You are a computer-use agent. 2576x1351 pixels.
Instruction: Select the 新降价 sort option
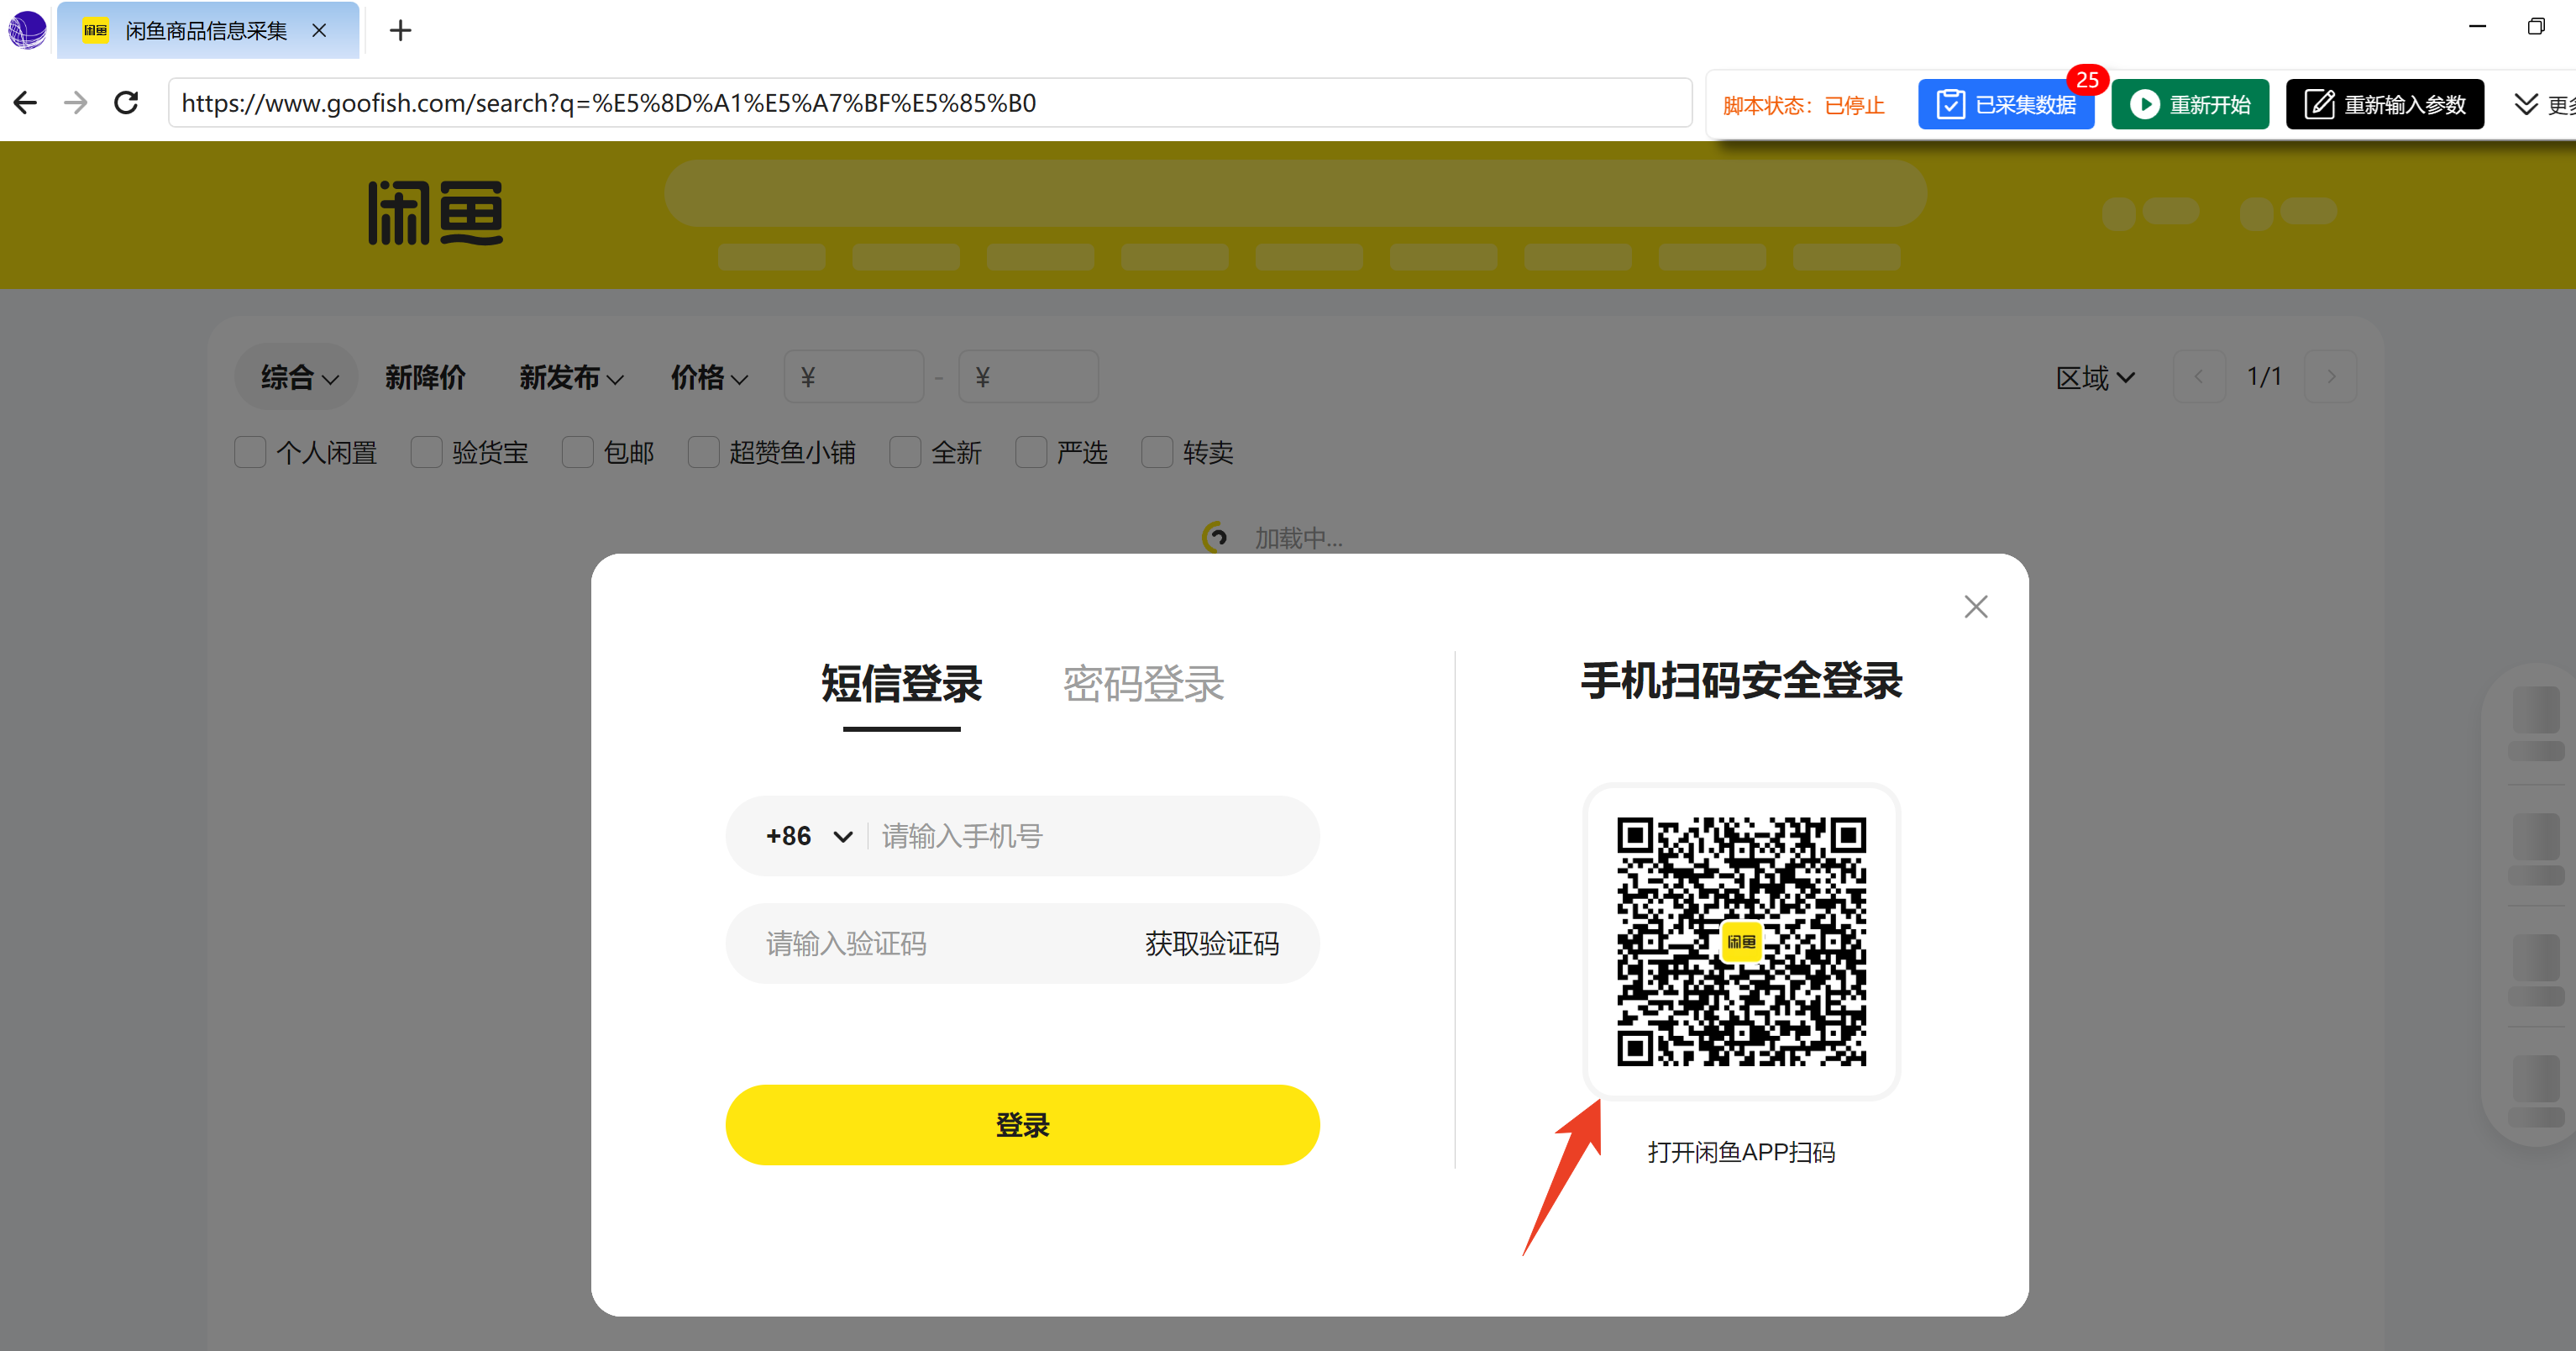coord(425,377)
